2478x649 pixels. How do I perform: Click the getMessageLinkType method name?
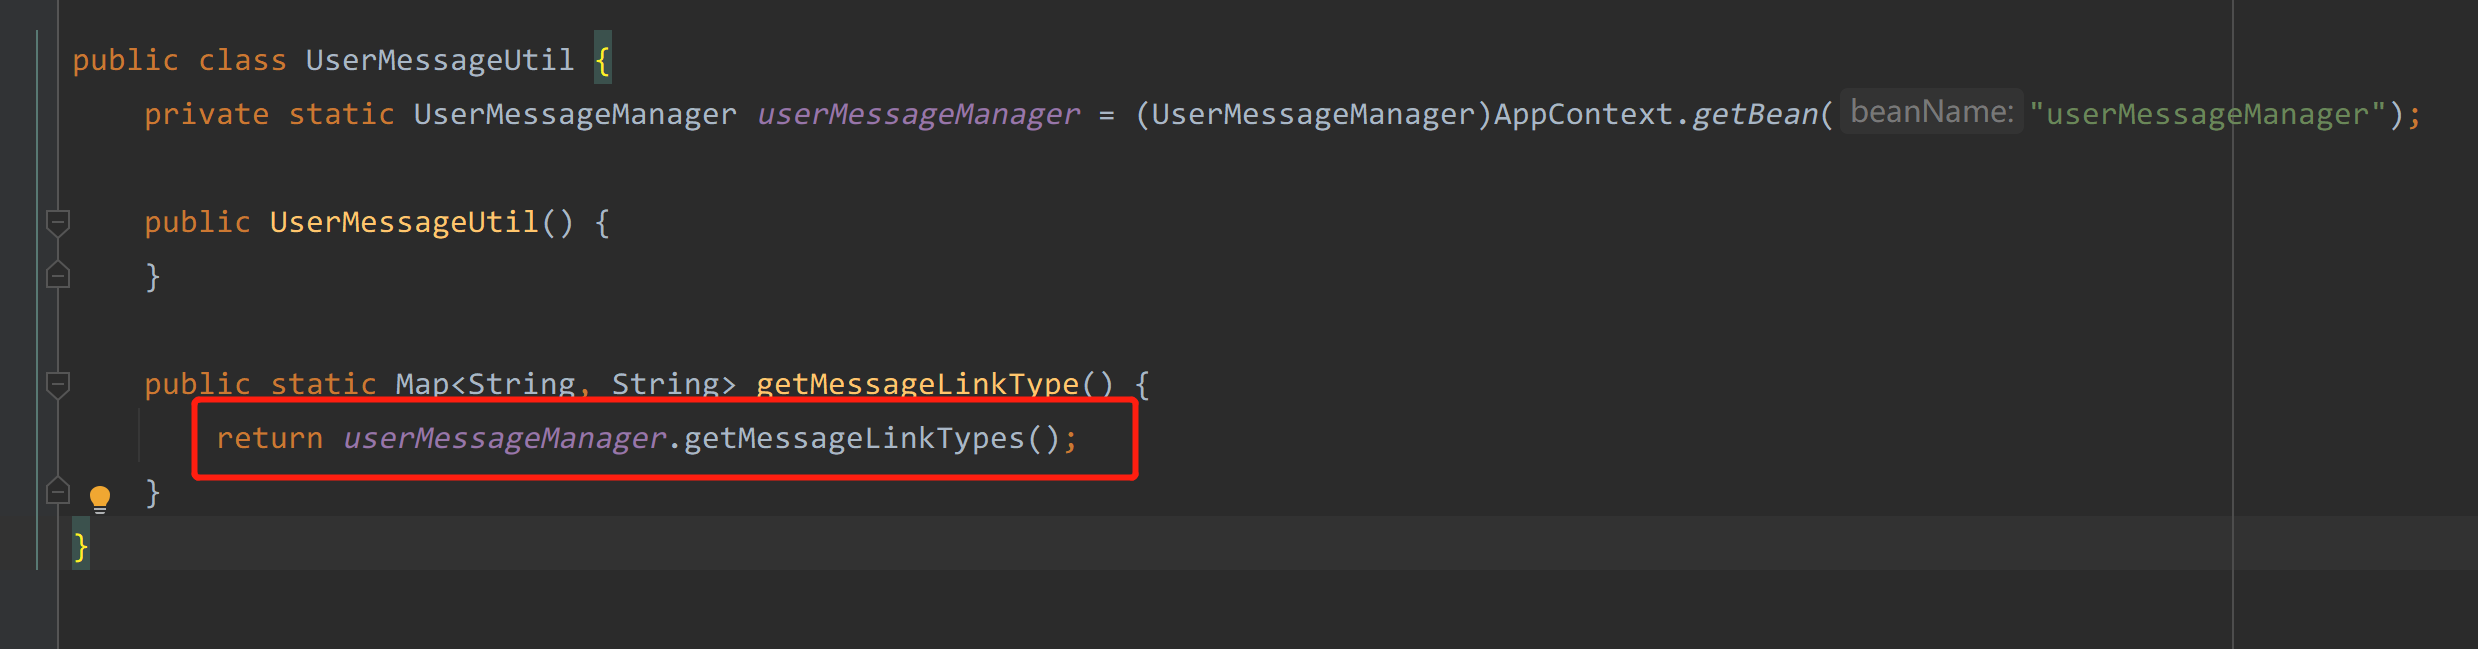coord(917,383)
